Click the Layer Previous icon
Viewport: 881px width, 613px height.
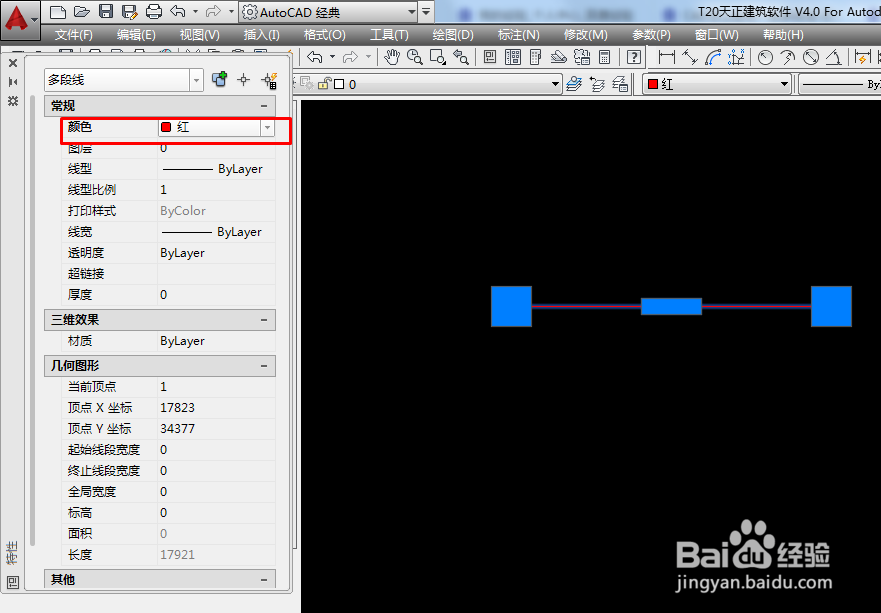click(597, 84)
